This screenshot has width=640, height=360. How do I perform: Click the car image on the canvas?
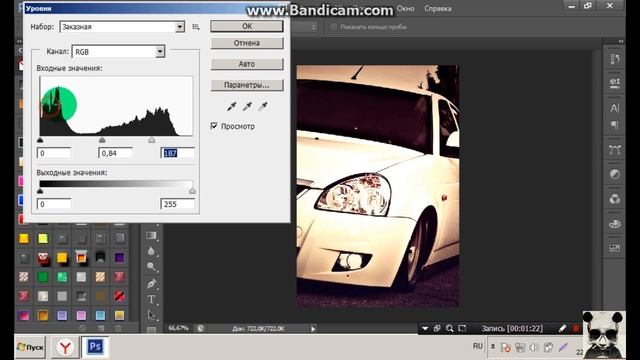tap(378, 186)
